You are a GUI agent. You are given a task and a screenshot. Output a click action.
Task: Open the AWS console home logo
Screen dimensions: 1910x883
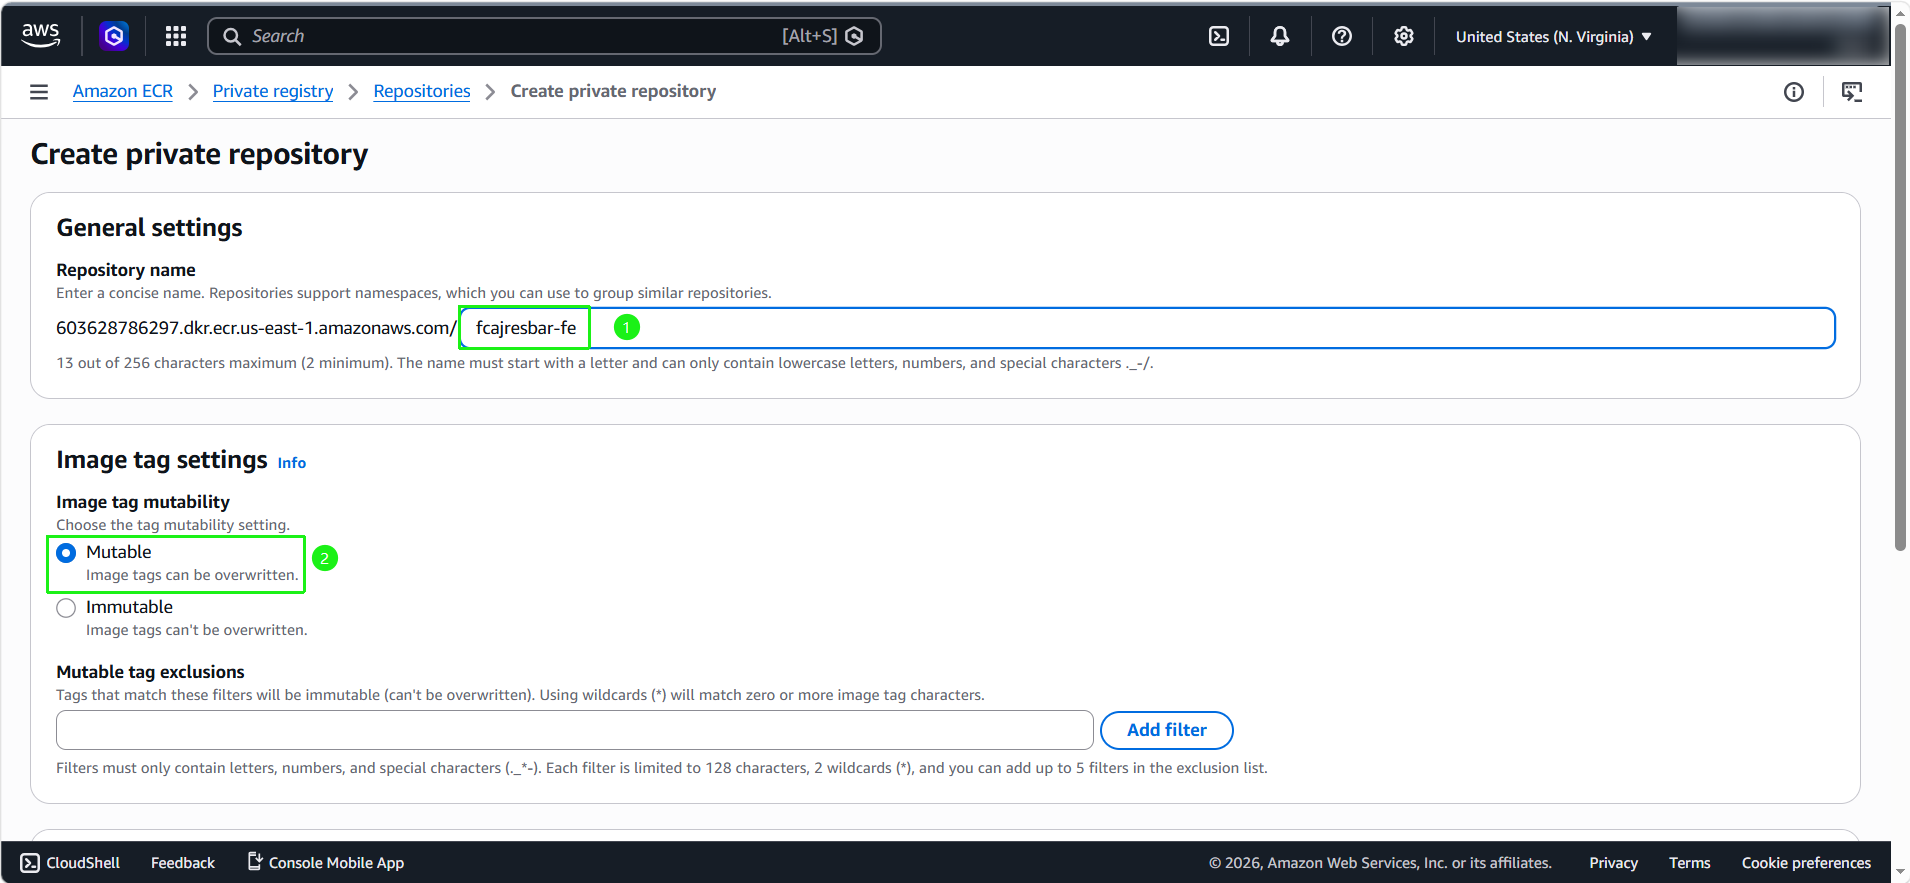[x=41, y=35]
